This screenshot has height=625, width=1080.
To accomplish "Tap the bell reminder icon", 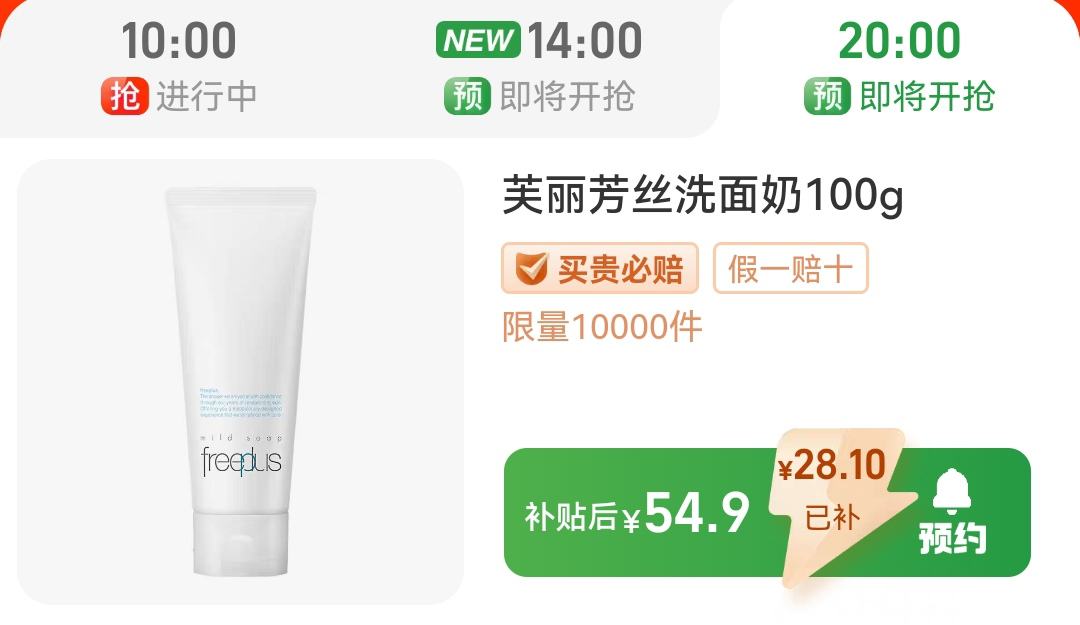I will tap(952, 491).
